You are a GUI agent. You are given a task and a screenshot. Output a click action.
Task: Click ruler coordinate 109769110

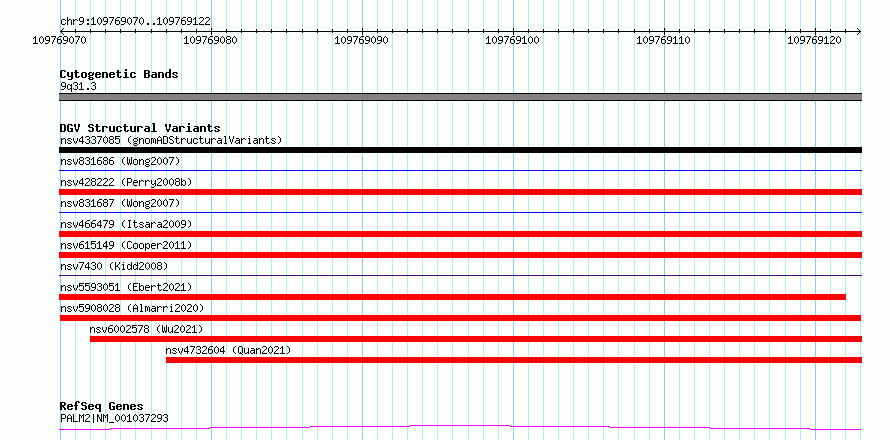point(664,40)
